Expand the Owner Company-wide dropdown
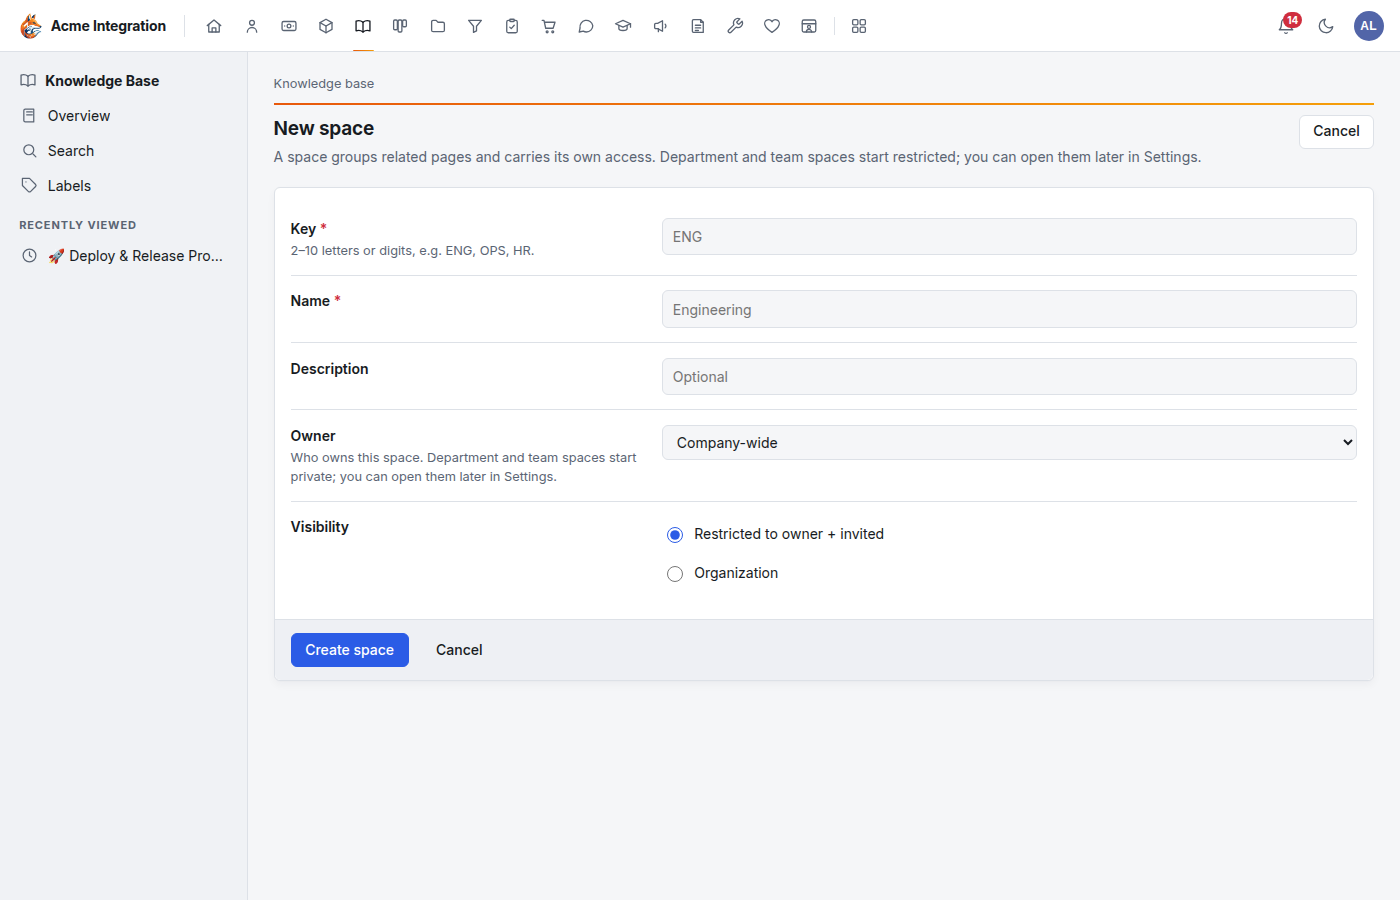This screenshot has height=900, width=1400. pyautogui.click(x=1009, y=443)
